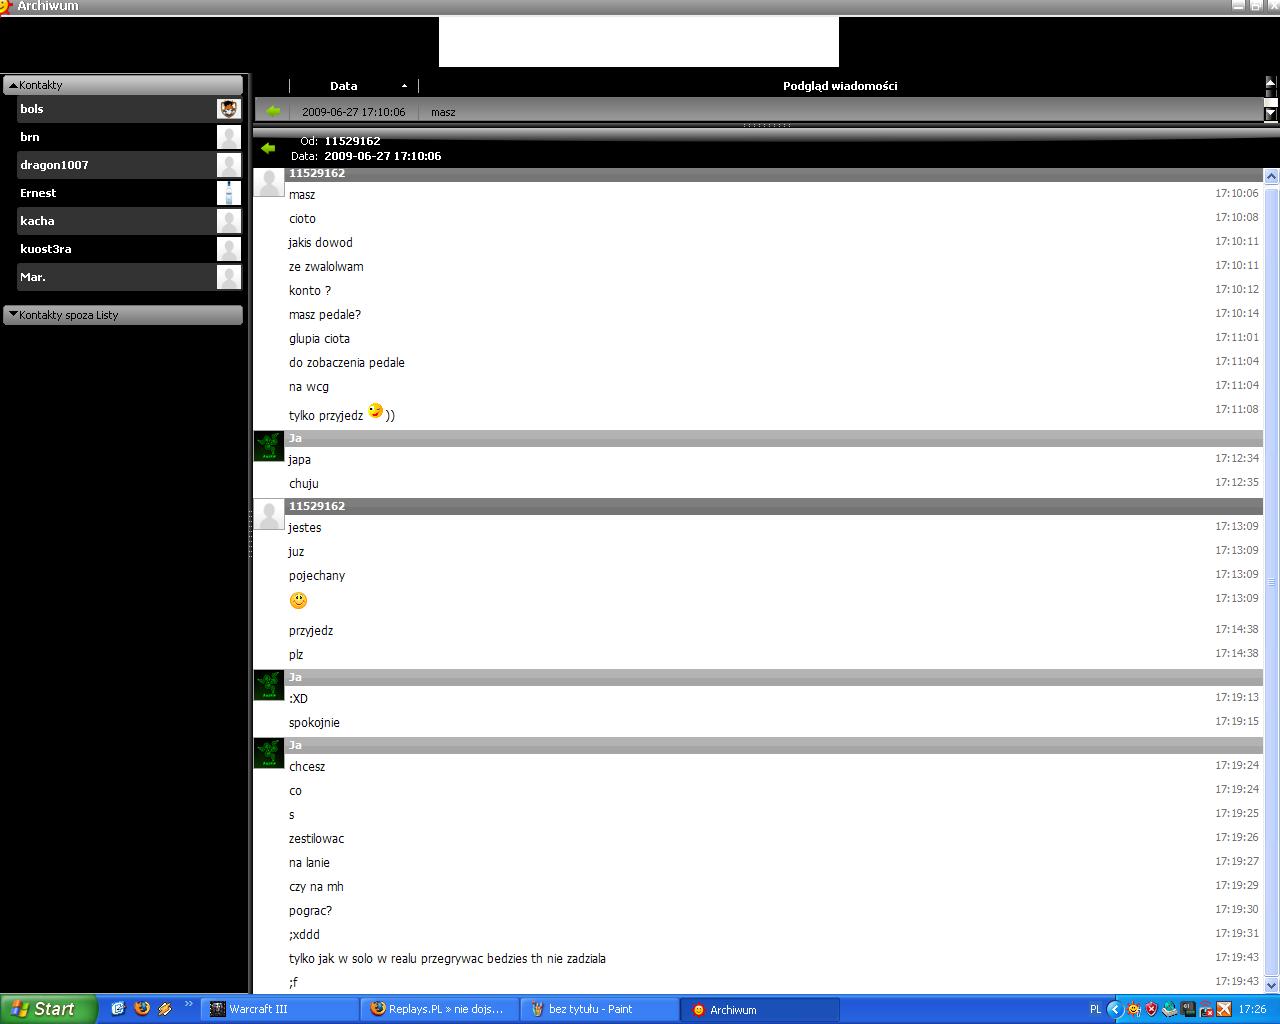Click the first green Razer avatar labeled Ja
The image size is (1280, 1024).
coord(269,446)
